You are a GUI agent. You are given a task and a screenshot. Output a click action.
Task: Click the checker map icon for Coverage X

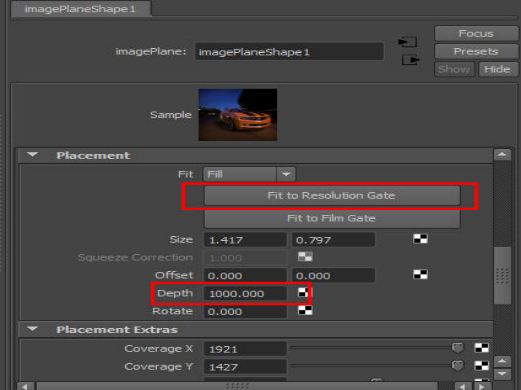(x=482, y=348)
